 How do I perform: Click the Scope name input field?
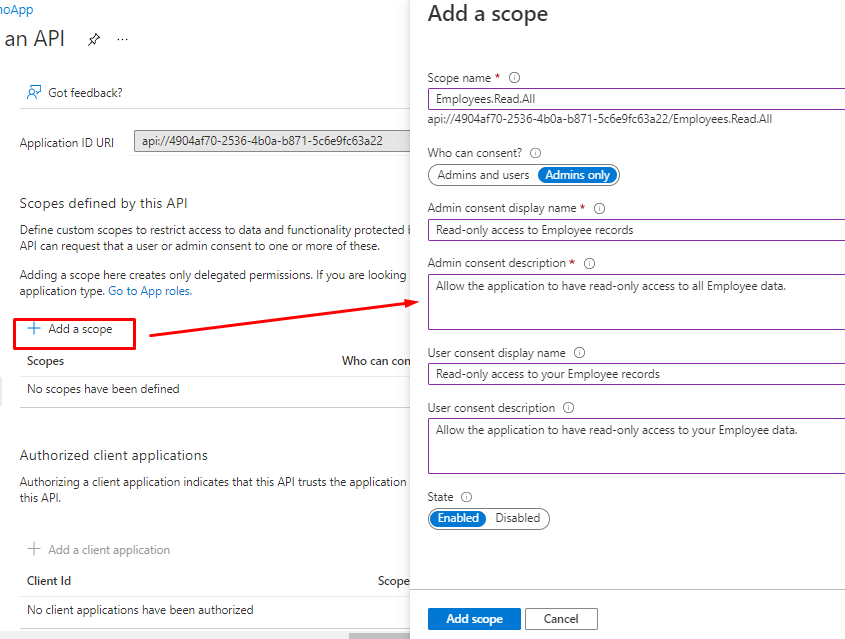tap(636, 99)
